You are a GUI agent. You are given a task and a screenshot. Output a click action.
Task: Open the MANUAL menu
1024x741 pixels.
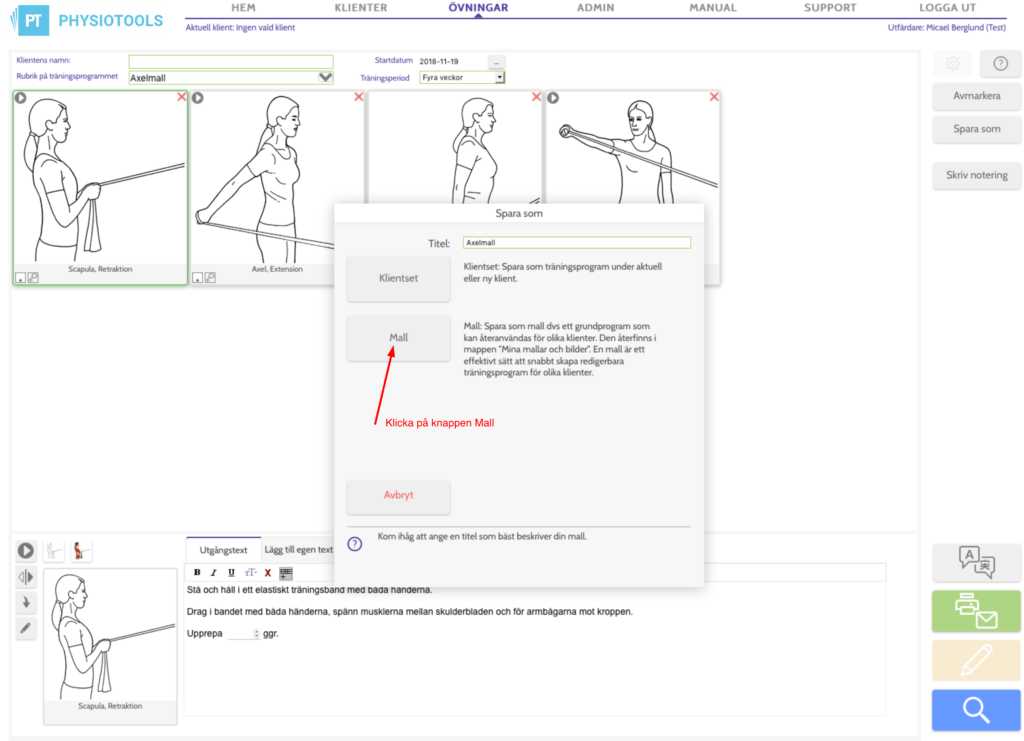[x=712, y=8]
